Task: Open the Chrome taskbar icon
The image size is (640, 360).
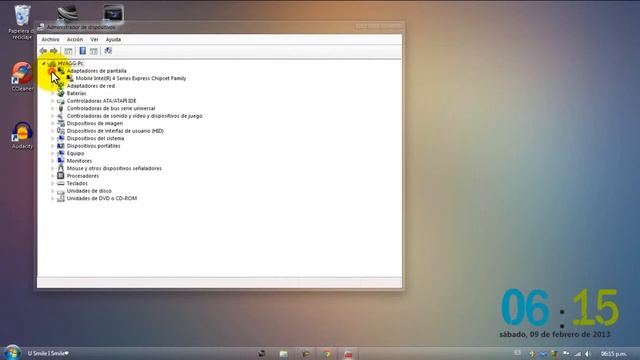Action: (327, 353)
